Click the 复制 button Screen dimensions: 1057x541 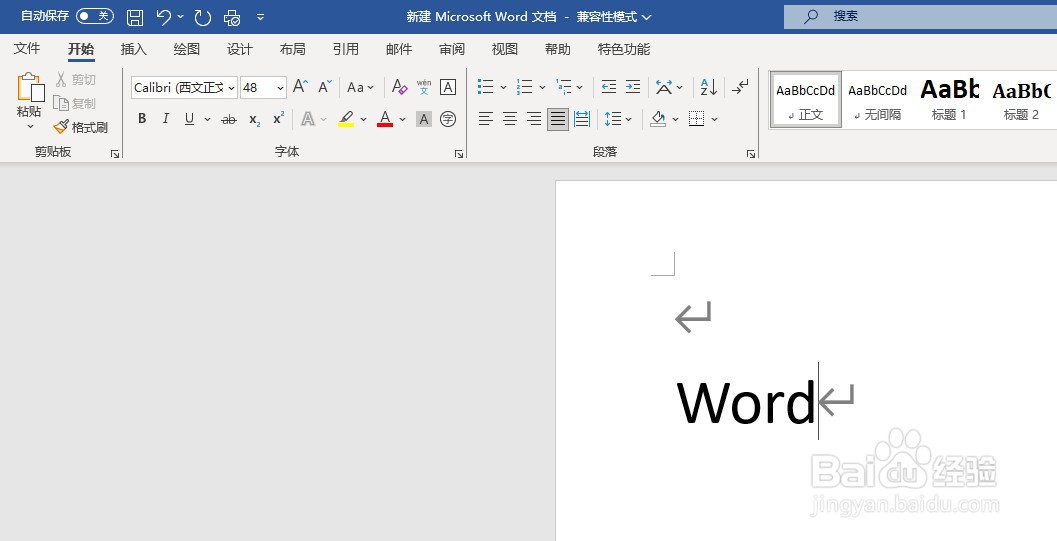click(x=76, y=103)
